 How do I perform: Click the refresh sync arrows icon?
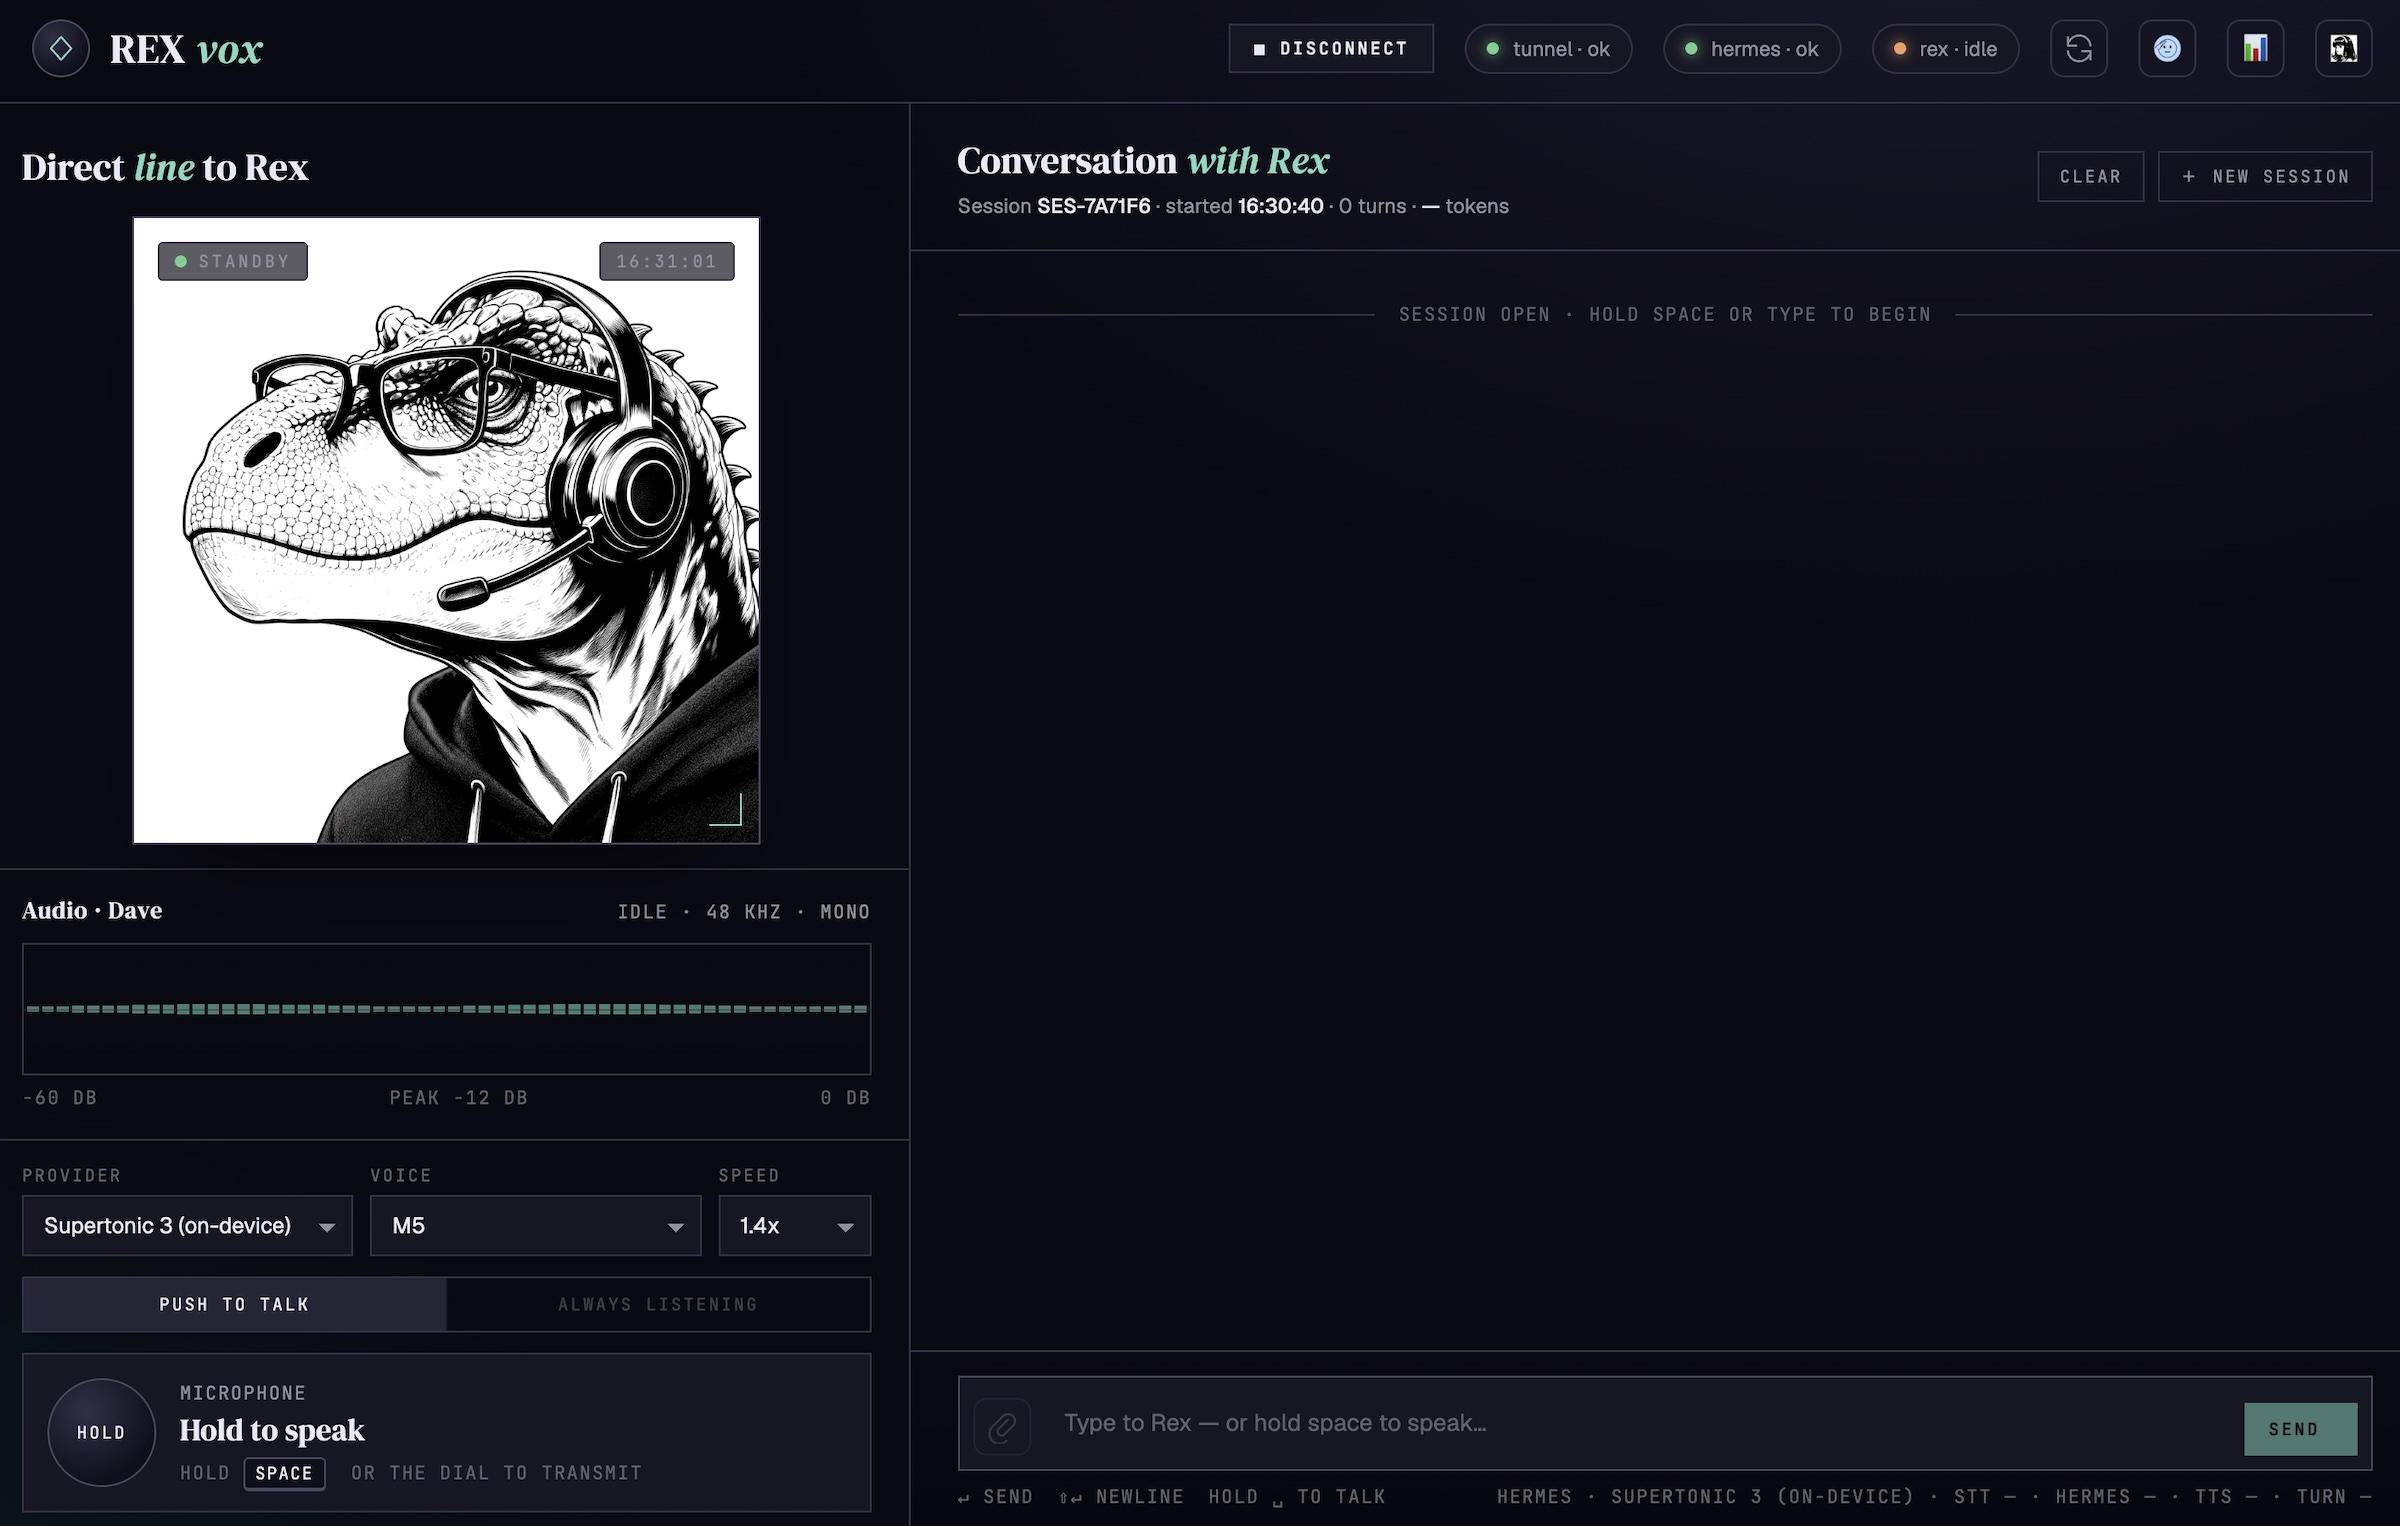(2079, 48)
